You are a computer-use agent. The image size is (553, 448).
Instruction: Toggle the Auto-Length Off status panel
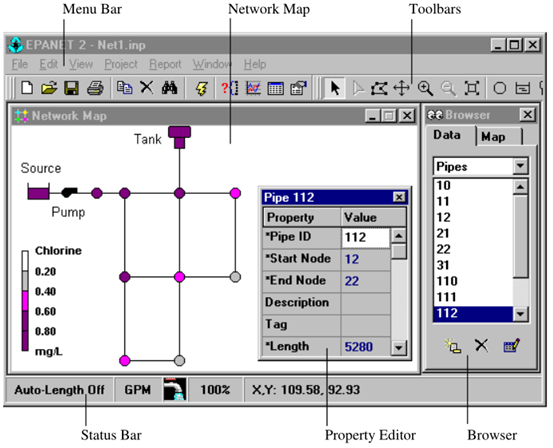pyautogui.click(x=60, y=390)
